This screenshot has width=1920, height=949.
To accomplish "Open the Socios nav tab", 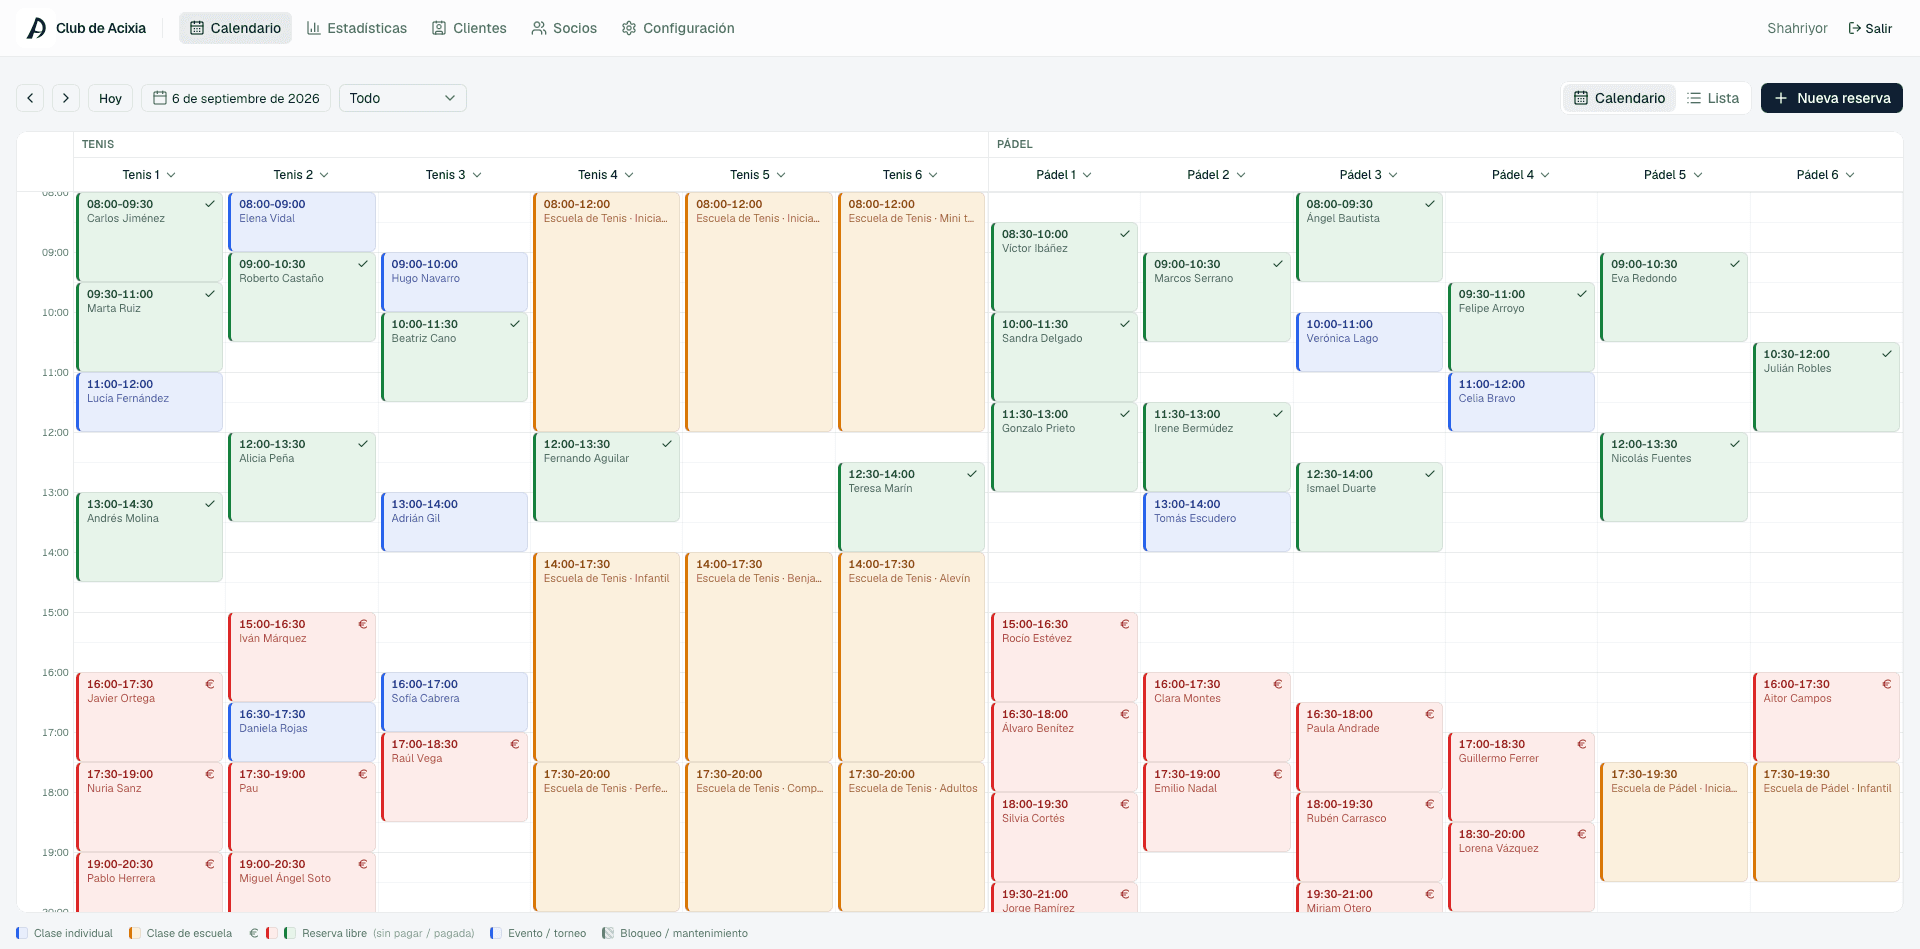I will coord(564,28).
